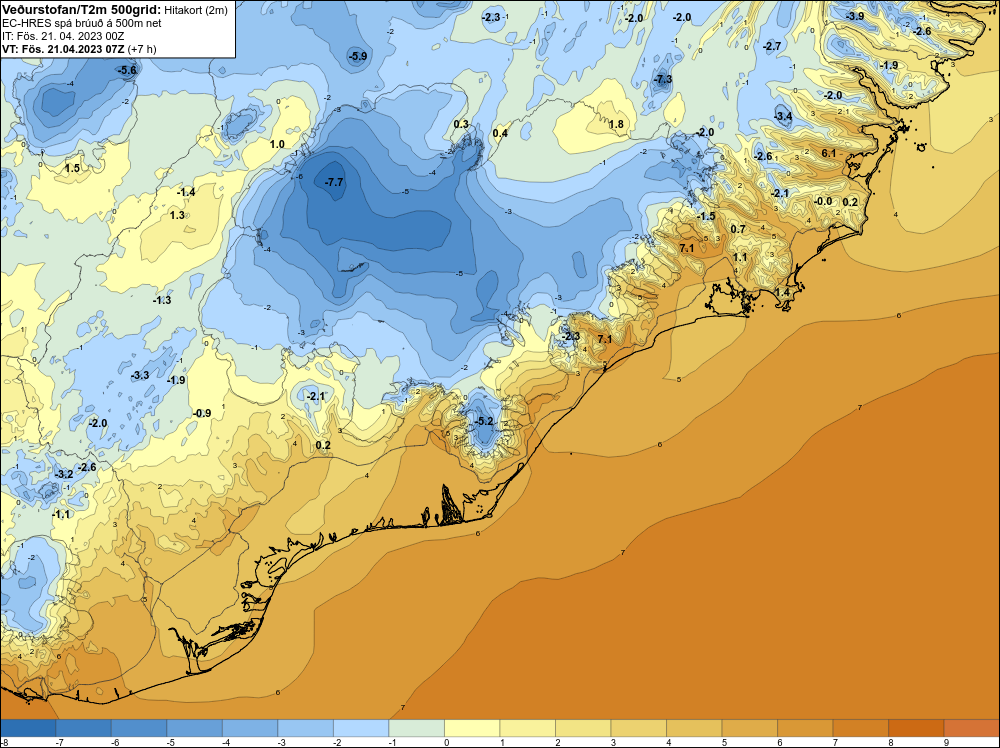Click the -5.6 temperature label
The height and width of the screenshot is (748, 1000).
(127, 70)
